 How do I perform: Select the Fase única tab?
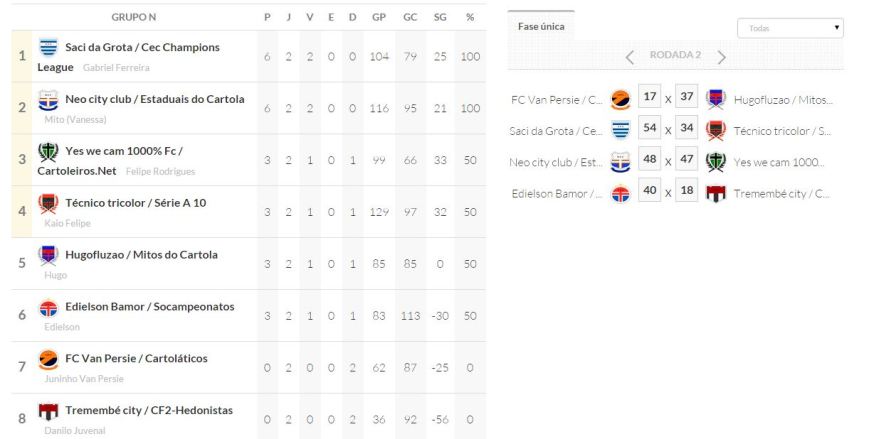541,27
